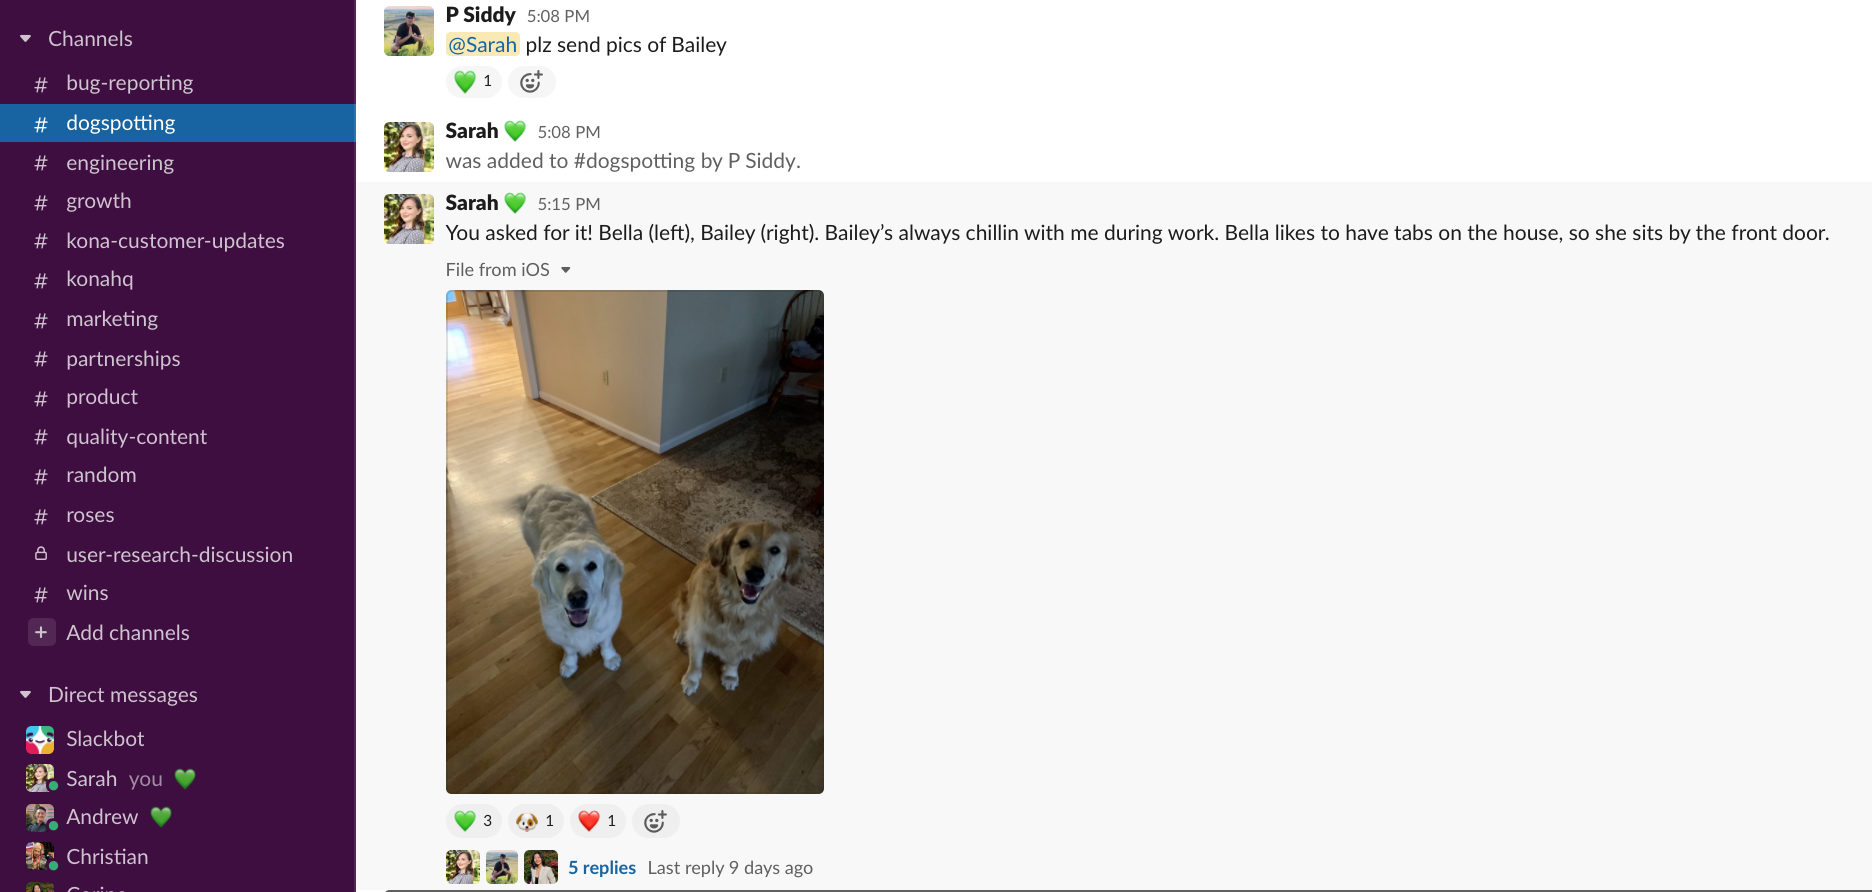Click the @Sarah mention
The height and width of the screenshot is (892, 1872).
coord(482,45)
